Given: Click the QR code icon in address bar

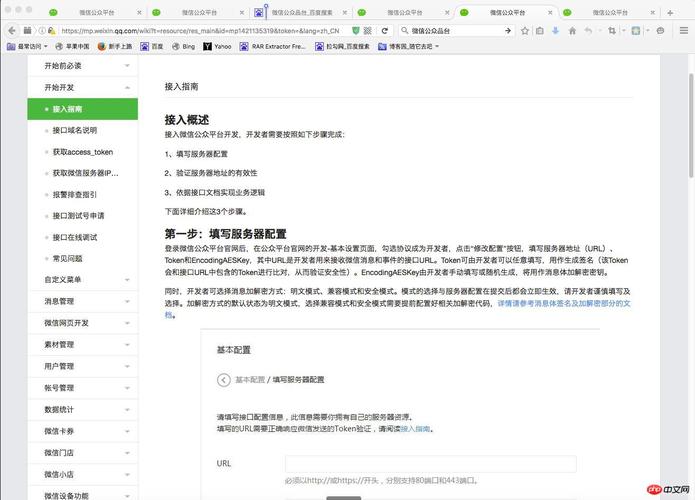Looking at the screenshot, I should tap(367, 31).
